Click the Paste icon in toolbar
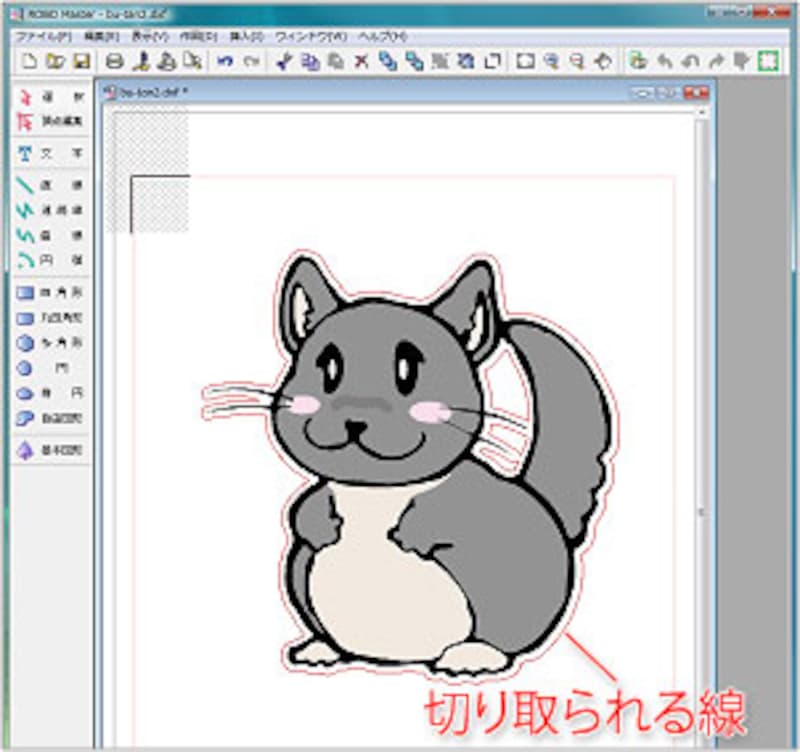 click(x=335, y=61)
